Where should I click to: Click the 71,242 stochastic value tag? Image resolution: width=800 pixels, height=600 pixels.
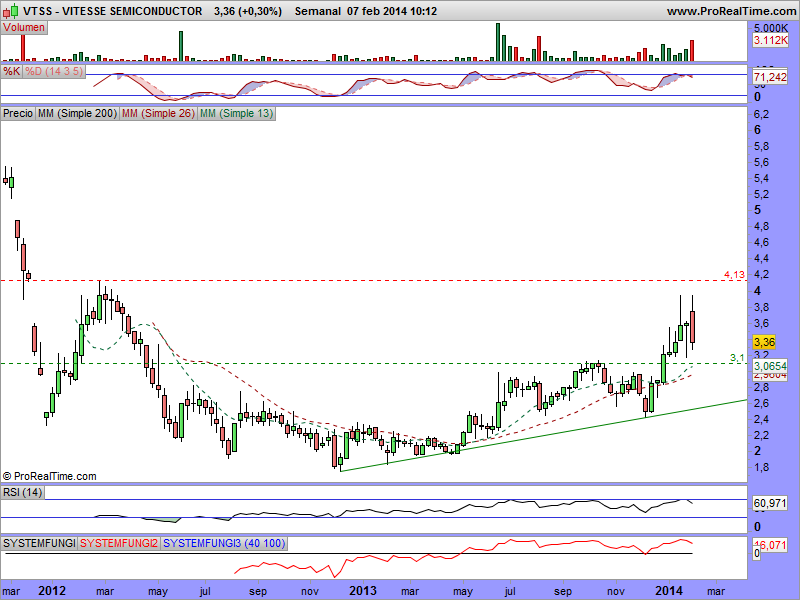coord(770,77)
